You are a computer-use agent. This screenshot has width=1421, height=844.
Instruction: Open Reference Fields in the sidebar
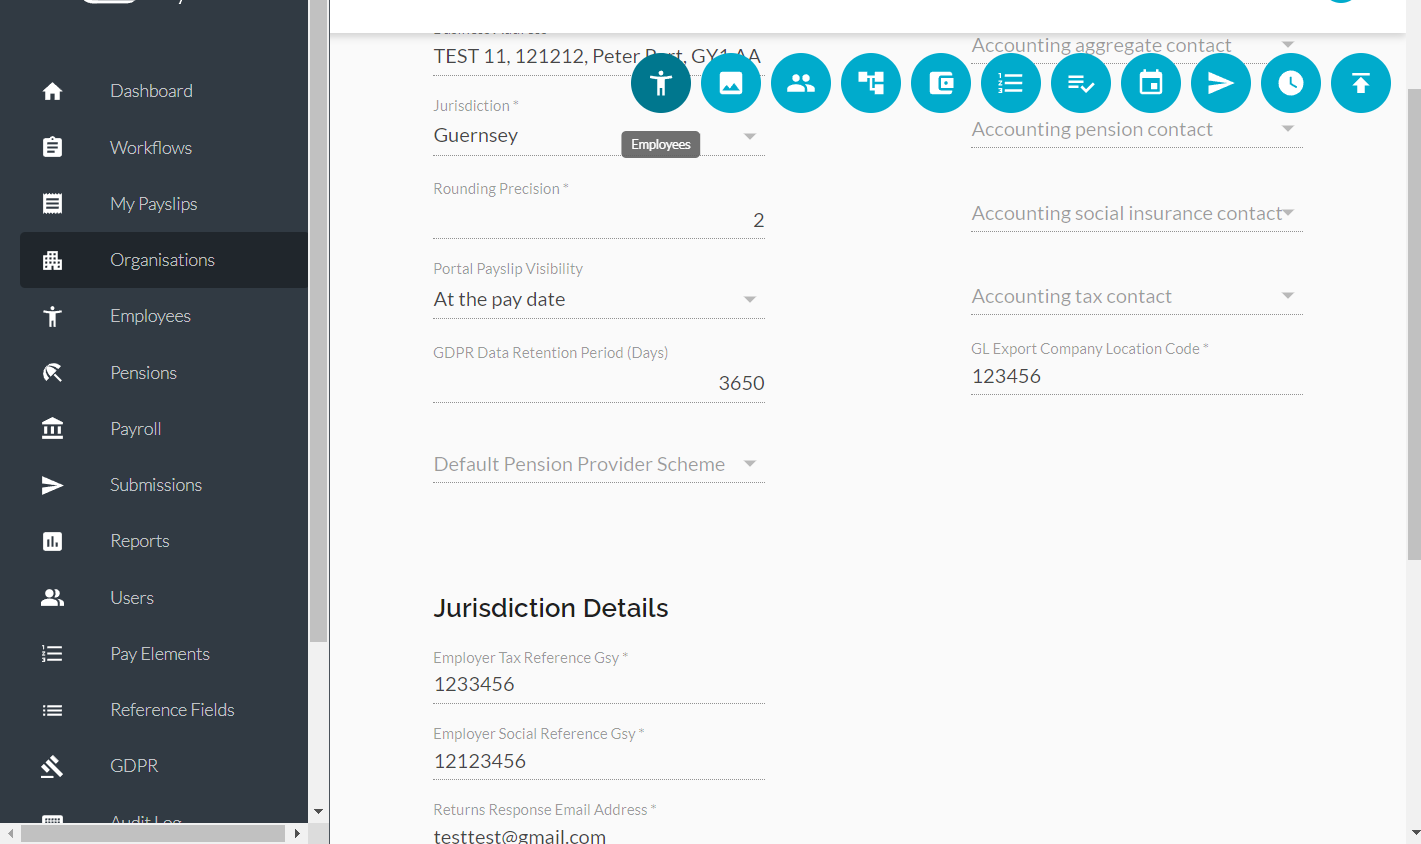[164, 710]
